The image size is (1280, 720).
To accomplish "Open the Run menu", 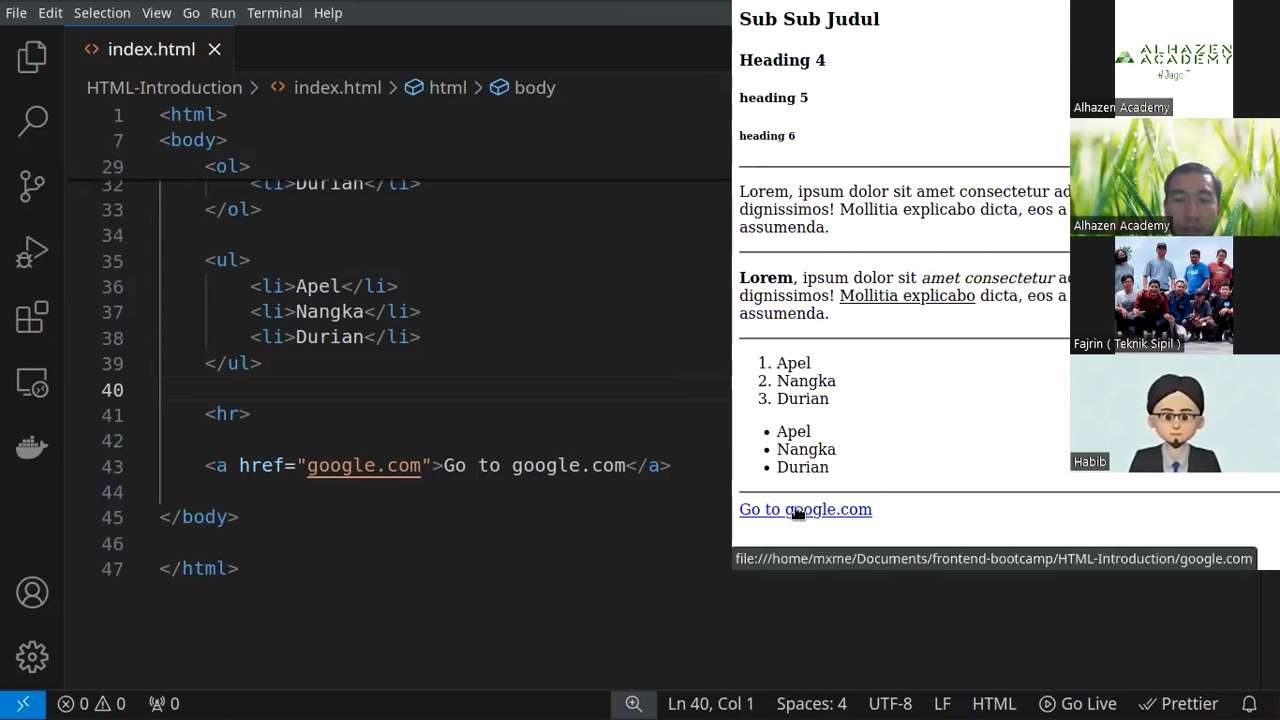I will [223, 13].
